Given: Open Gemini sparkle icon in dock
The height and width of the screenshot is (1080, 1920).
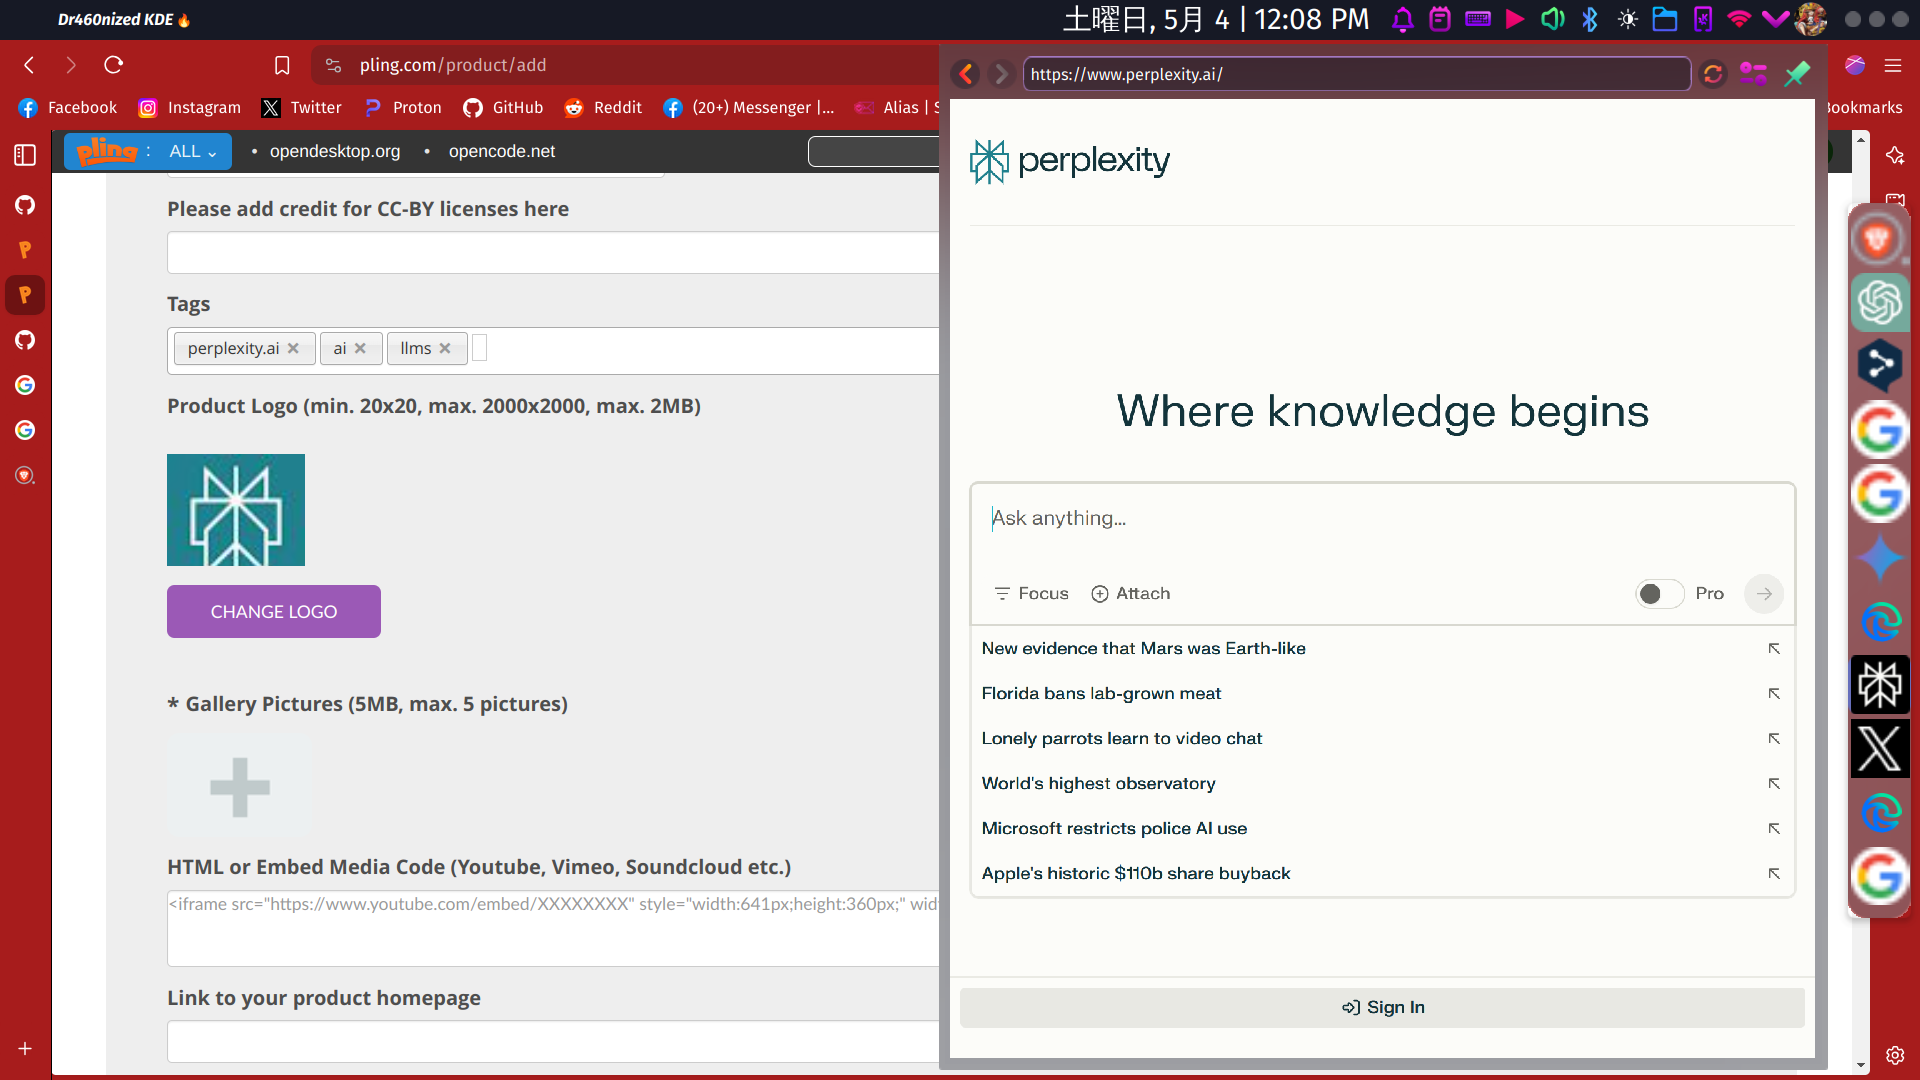Looking at the screenshot, I should click(x=1880, y=558).
